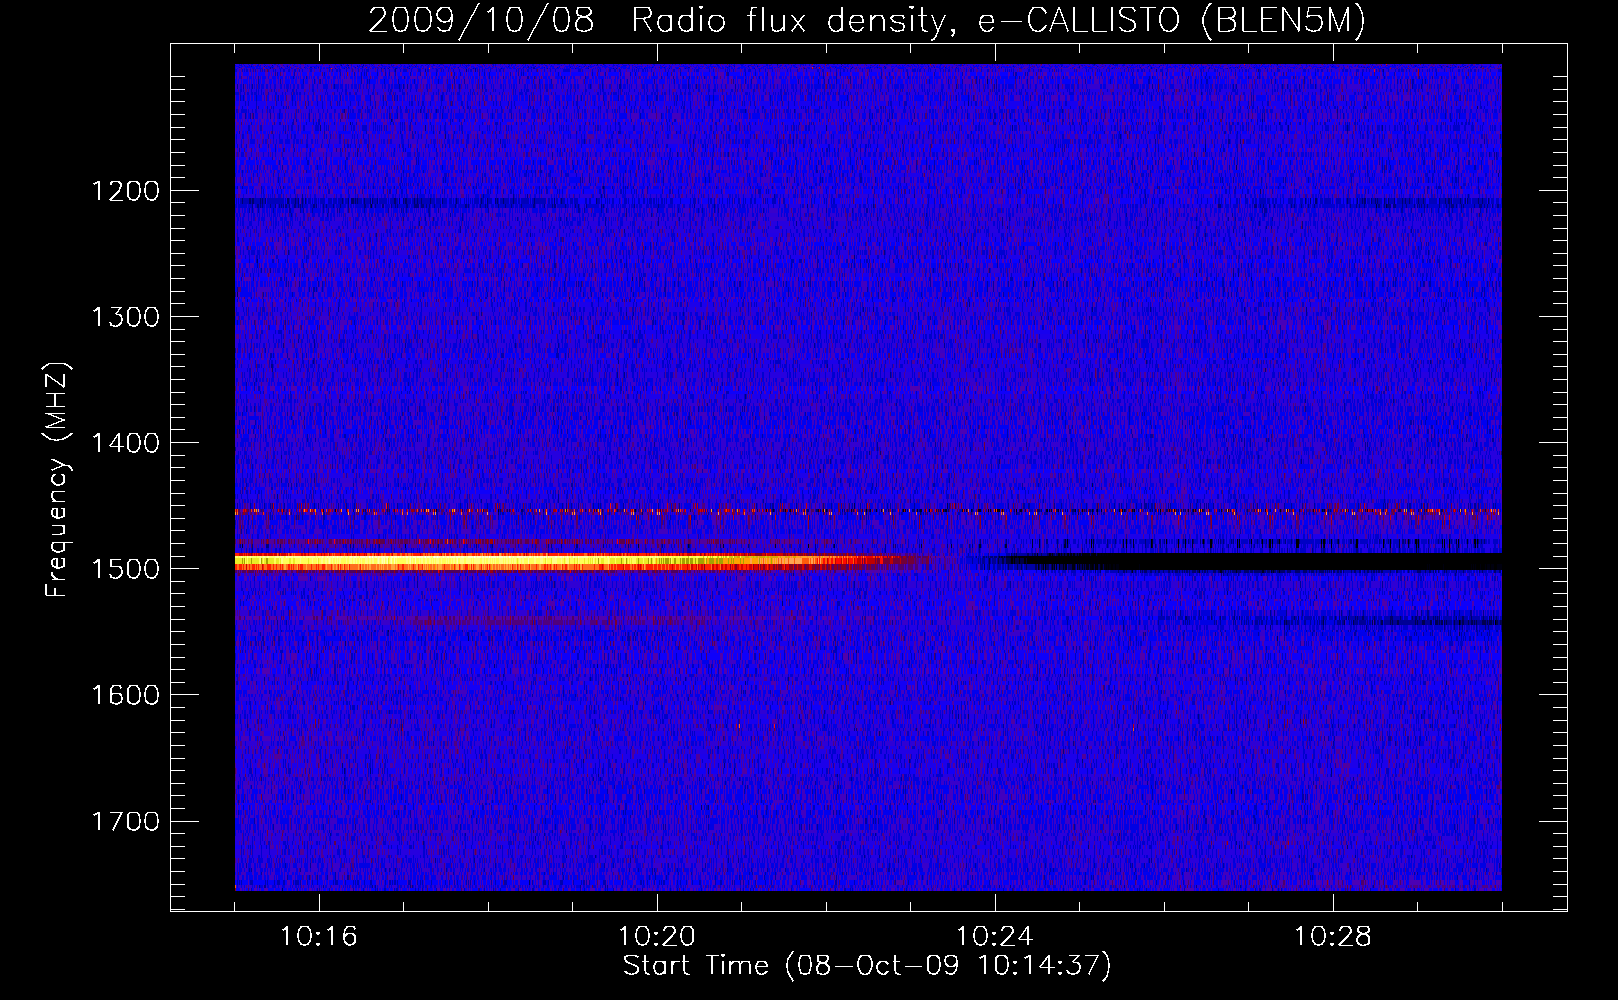Click the dotted red line near 1455 MHz

(868, 511)
